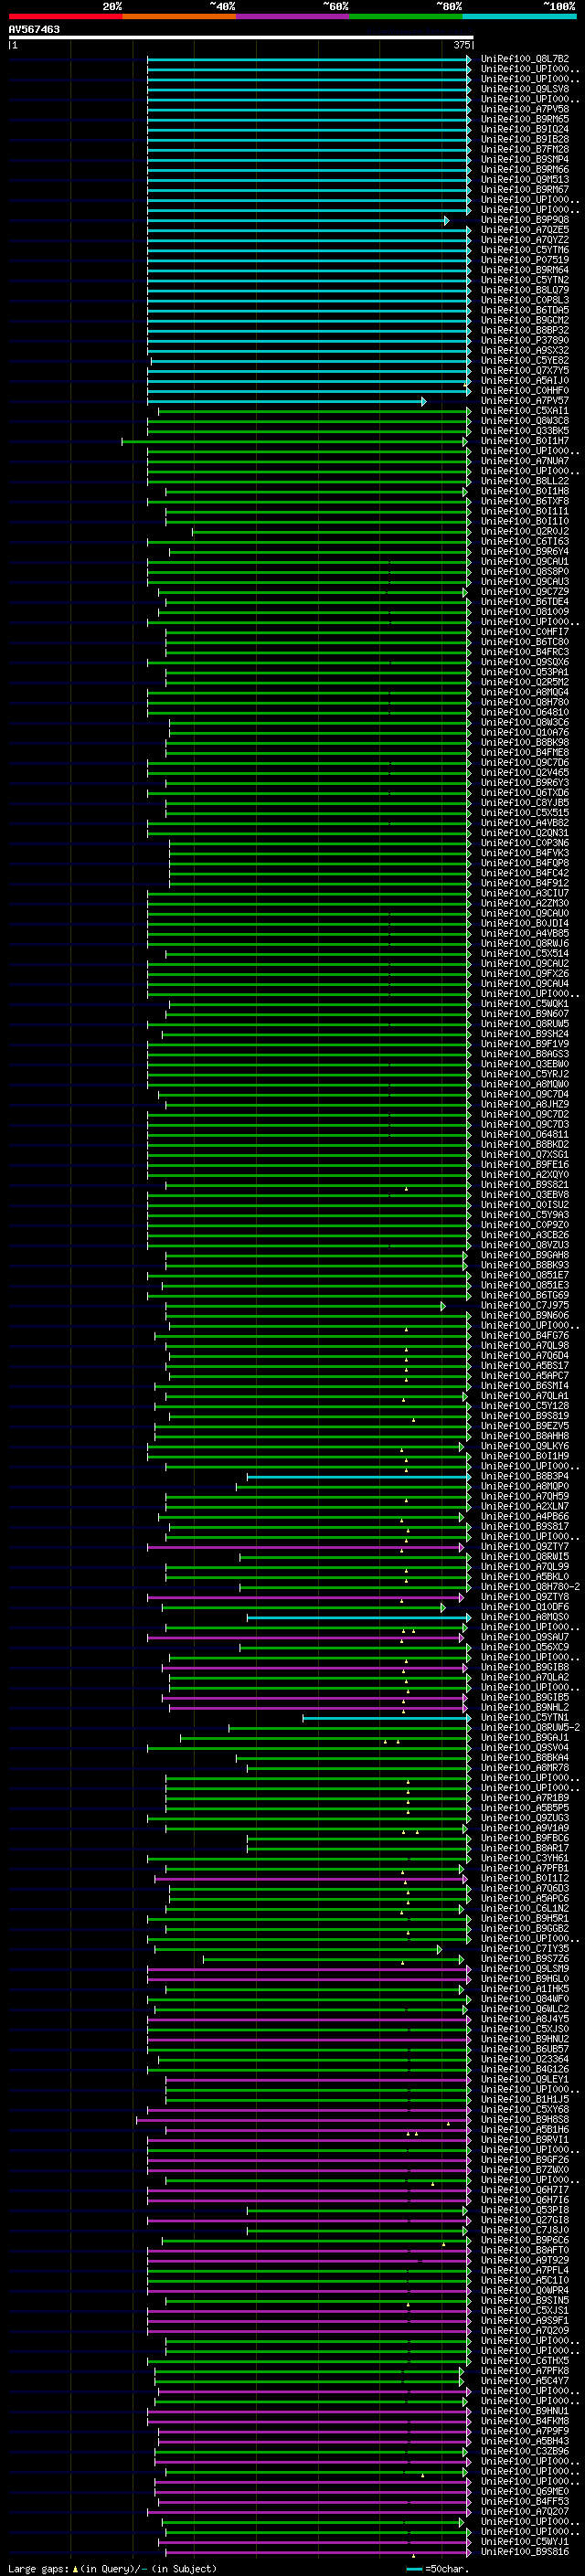585x2576 pixels.
Task: Click the short cyan bar for UniRef100_C5YTN1
Action: (x=387, y=1718)
